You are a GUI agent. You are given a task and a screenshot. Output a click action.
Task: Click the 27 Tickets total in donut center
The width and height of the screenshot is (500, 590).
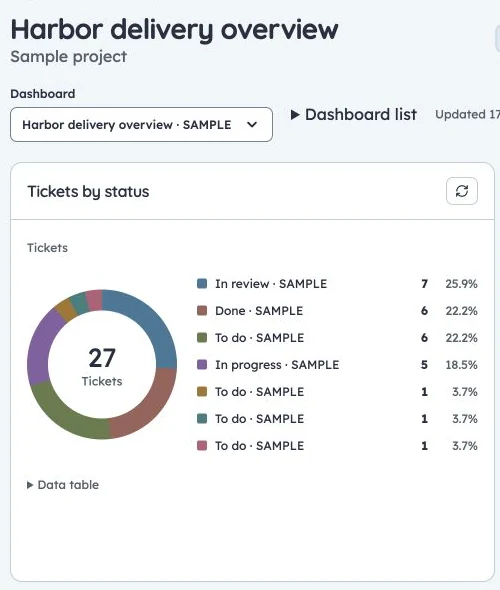102,366
